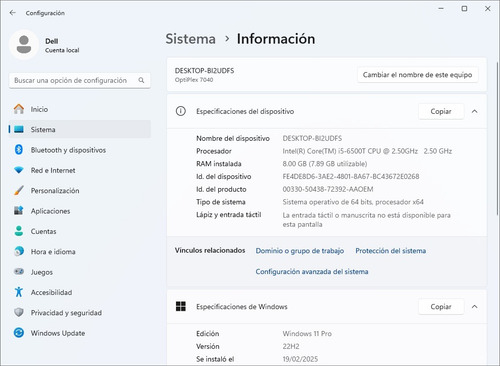The width and height of the screenshot is (500, 366).
Task: Copy the Windows specifications
Action: [441, 306]
